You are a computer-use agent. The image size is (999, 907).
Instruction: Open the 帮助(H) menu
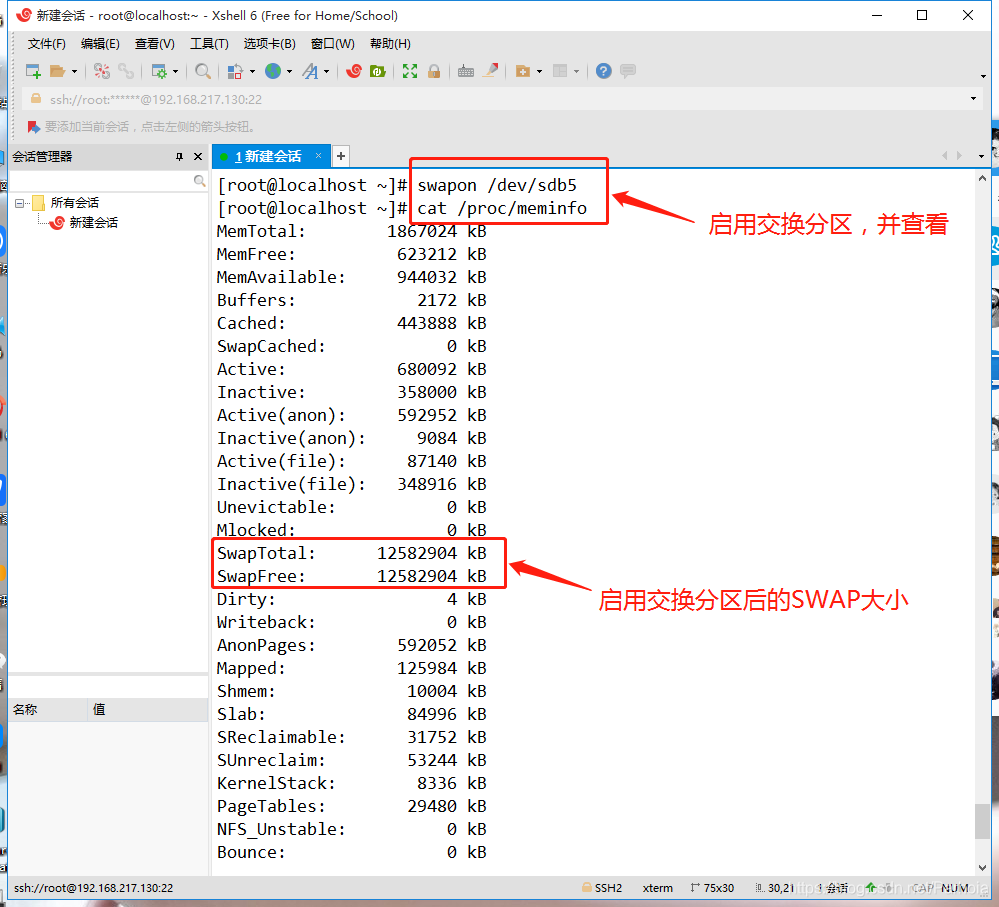pos(390,44)
